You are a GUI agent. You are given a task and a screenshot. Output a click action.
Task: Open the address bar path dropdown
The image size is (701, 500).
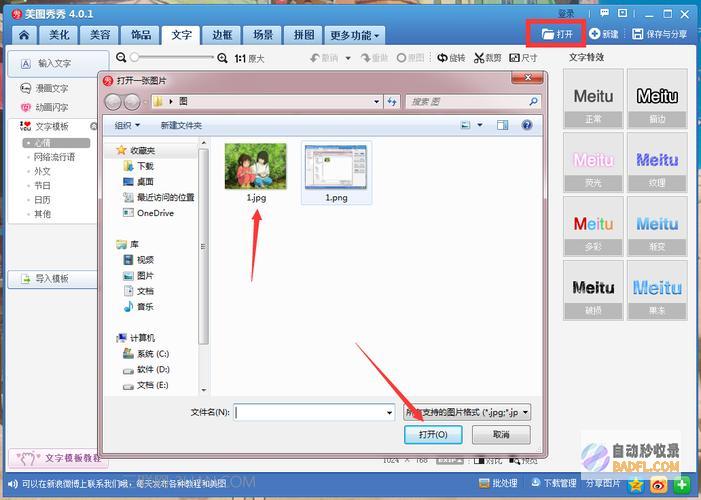point(376,102)
